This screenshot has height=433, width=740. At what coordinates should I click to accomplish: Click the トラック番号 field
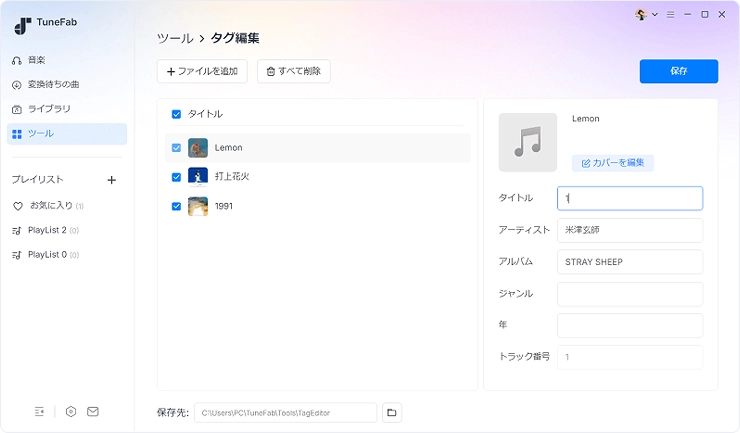(630, 357)
